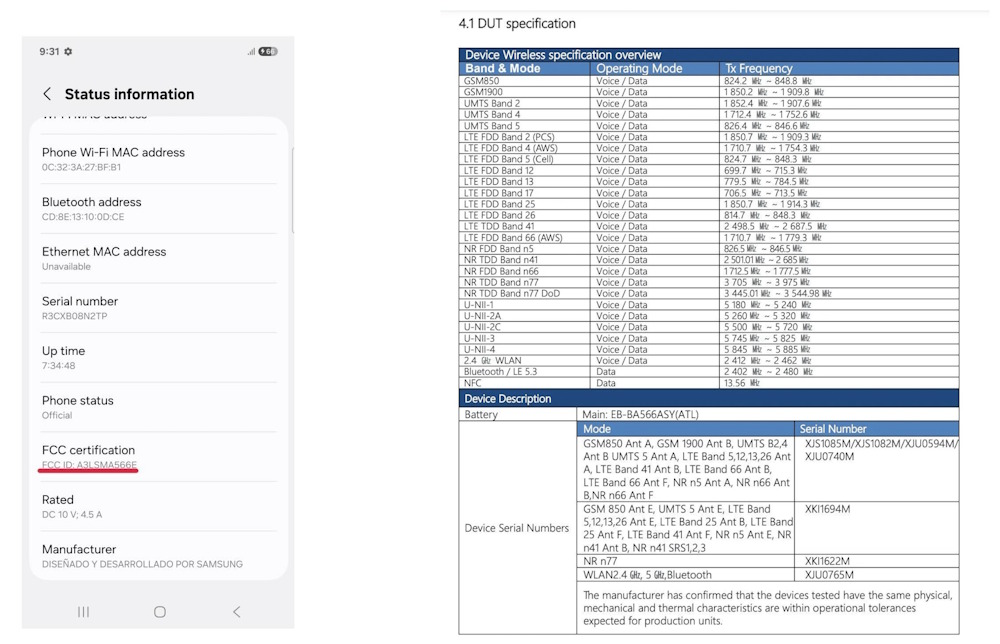
Task: Click the Band & Mode column header
Action: pos(502,68)
